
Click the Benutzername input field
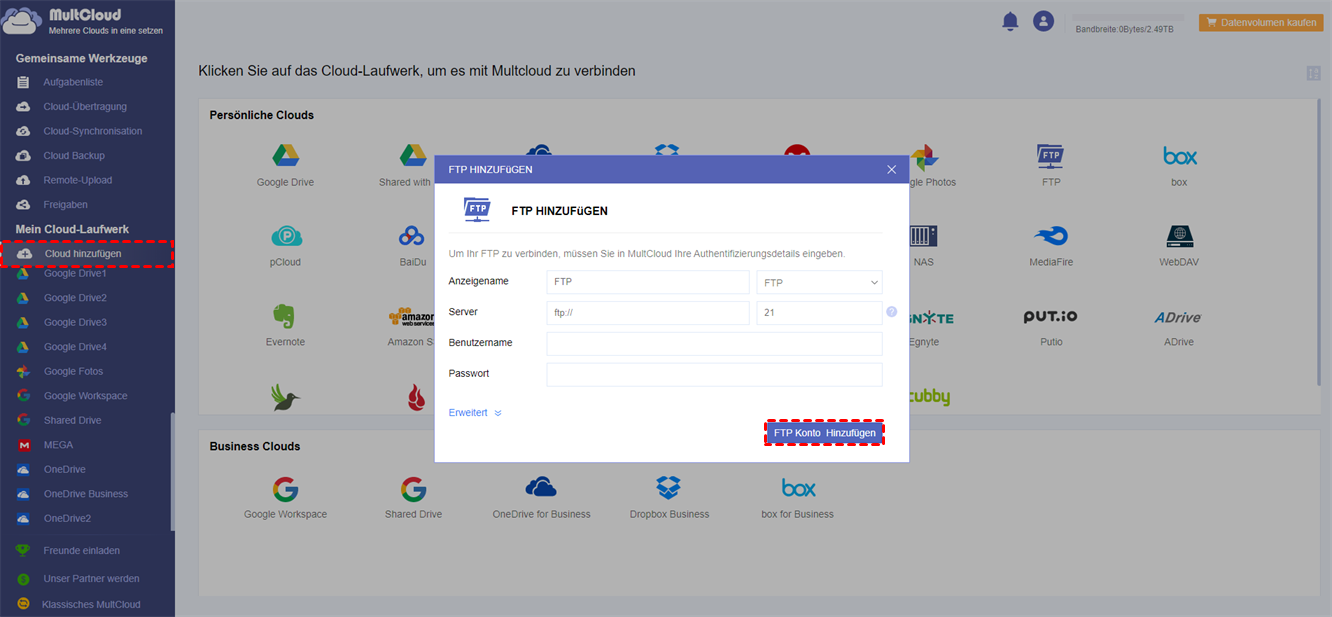[x=714, y=344]
